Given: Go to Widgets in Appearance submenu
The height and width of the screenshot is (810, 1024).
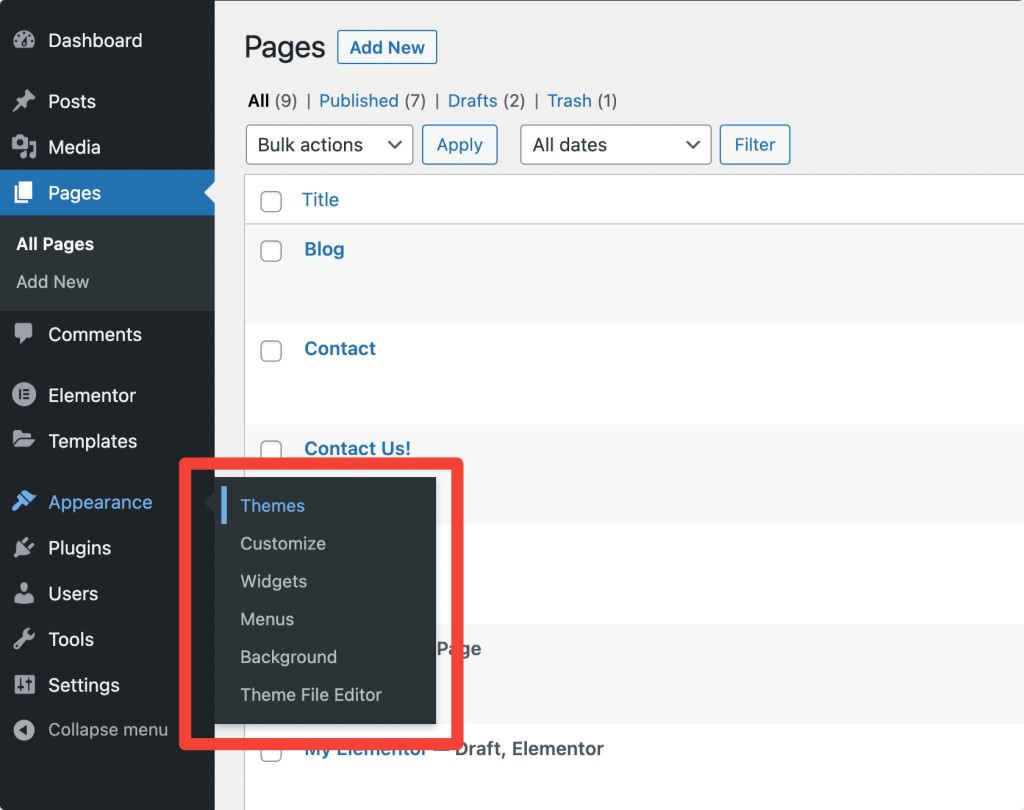Looking at the screenshot, I should pos(274,581).
